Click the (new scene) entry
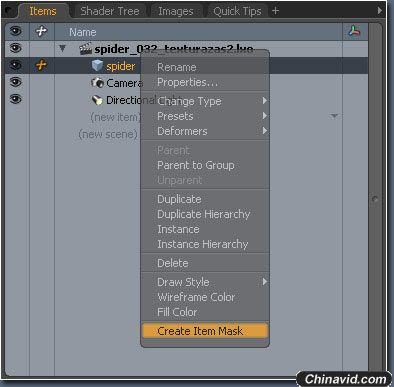The height and width of the screenshot is (387, 394). [108, 134]
